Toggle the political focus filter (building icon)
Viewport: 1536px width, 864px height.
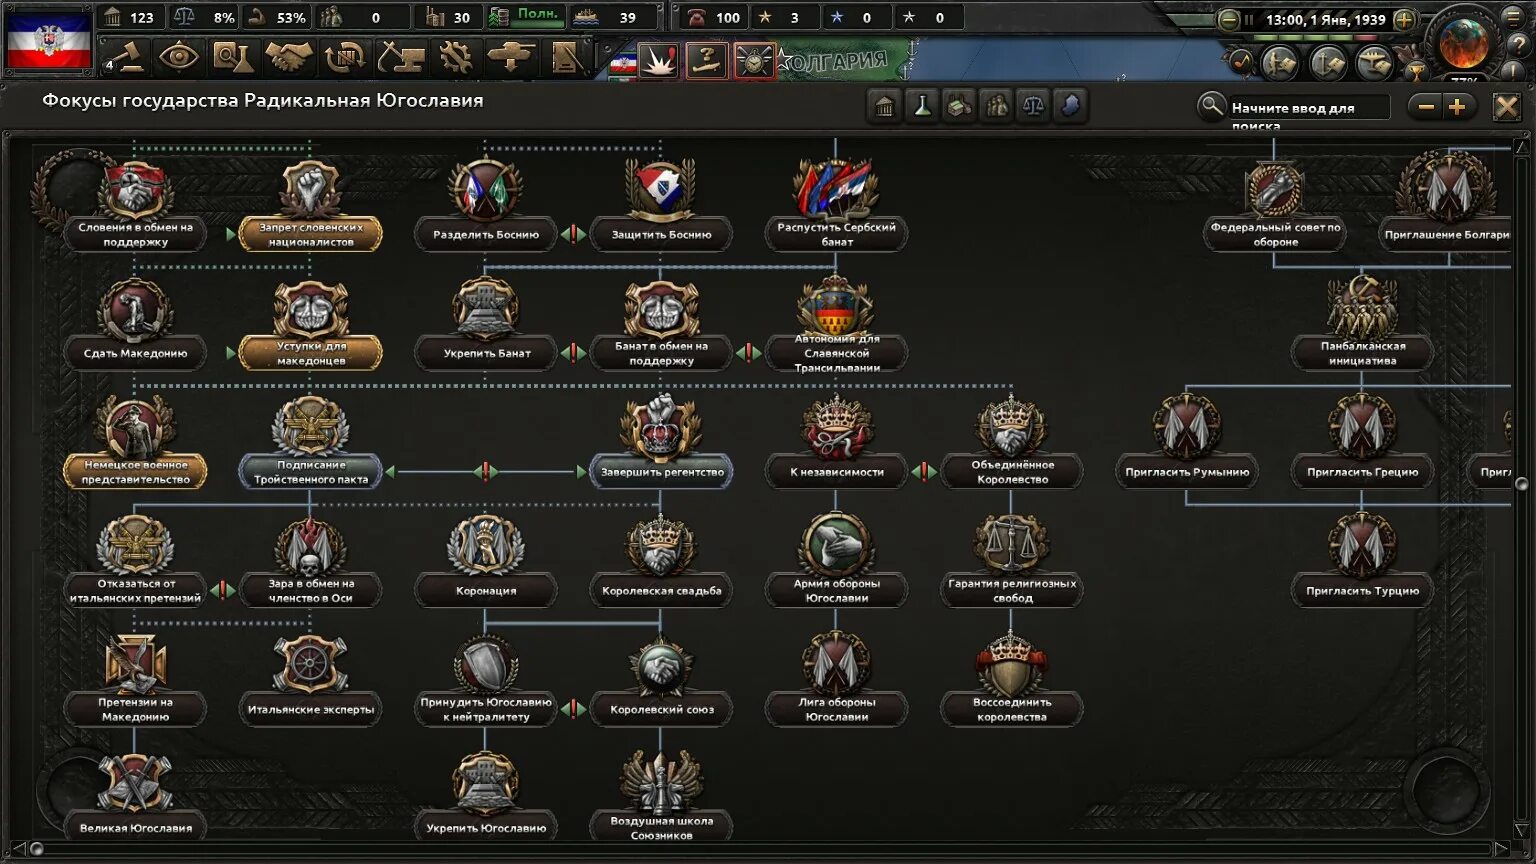(884, 106)
